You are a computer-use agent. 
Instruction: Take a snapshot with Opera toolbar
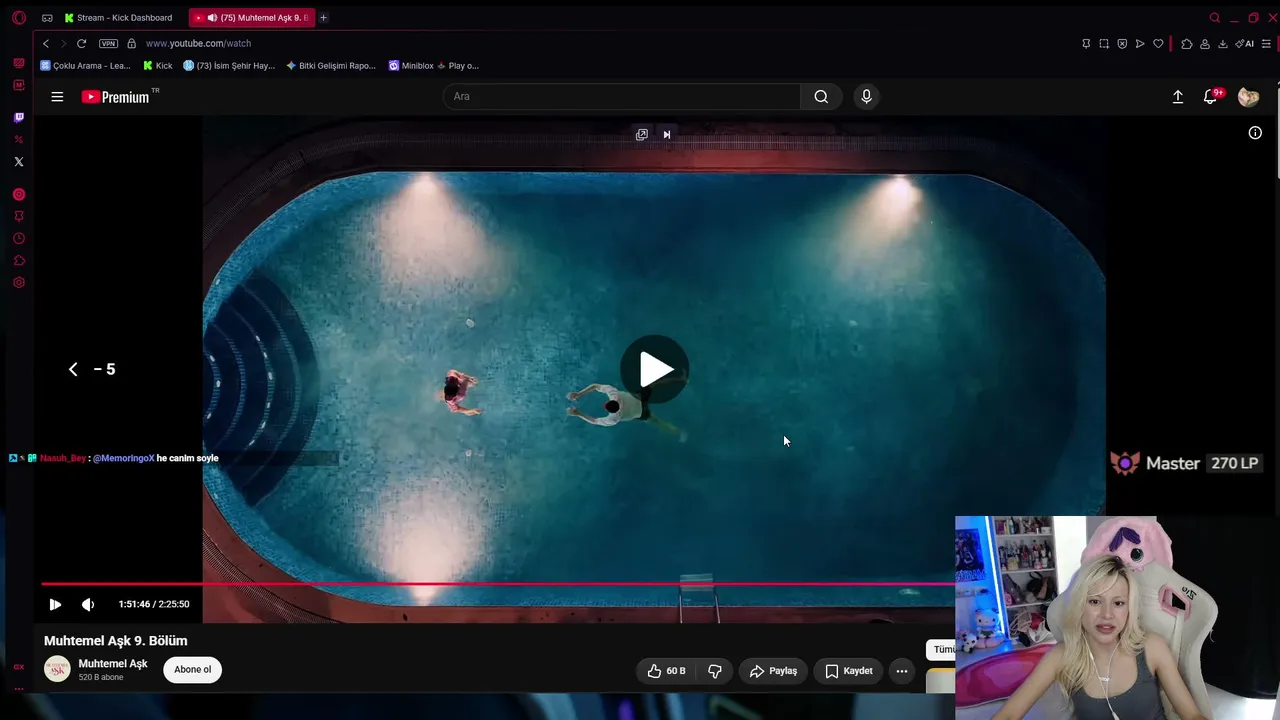click(1104, 44)
